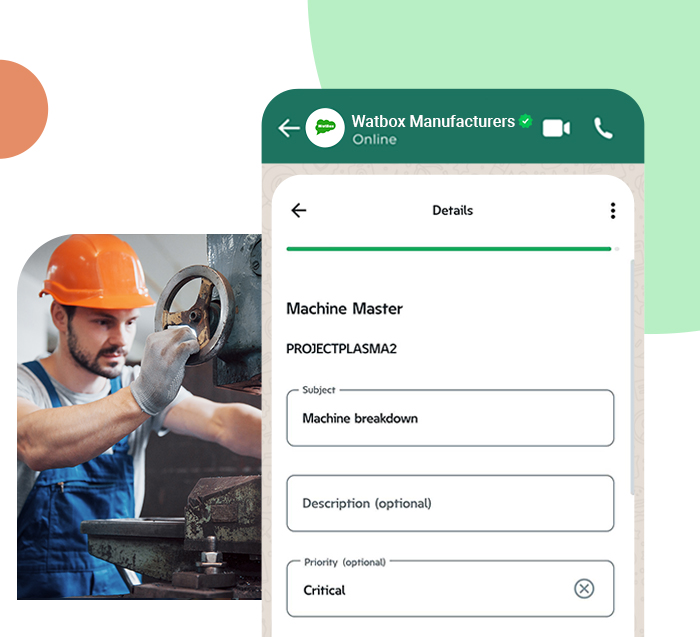Open Watbox Manufacturers profile picture

click(x=325, y=128)
